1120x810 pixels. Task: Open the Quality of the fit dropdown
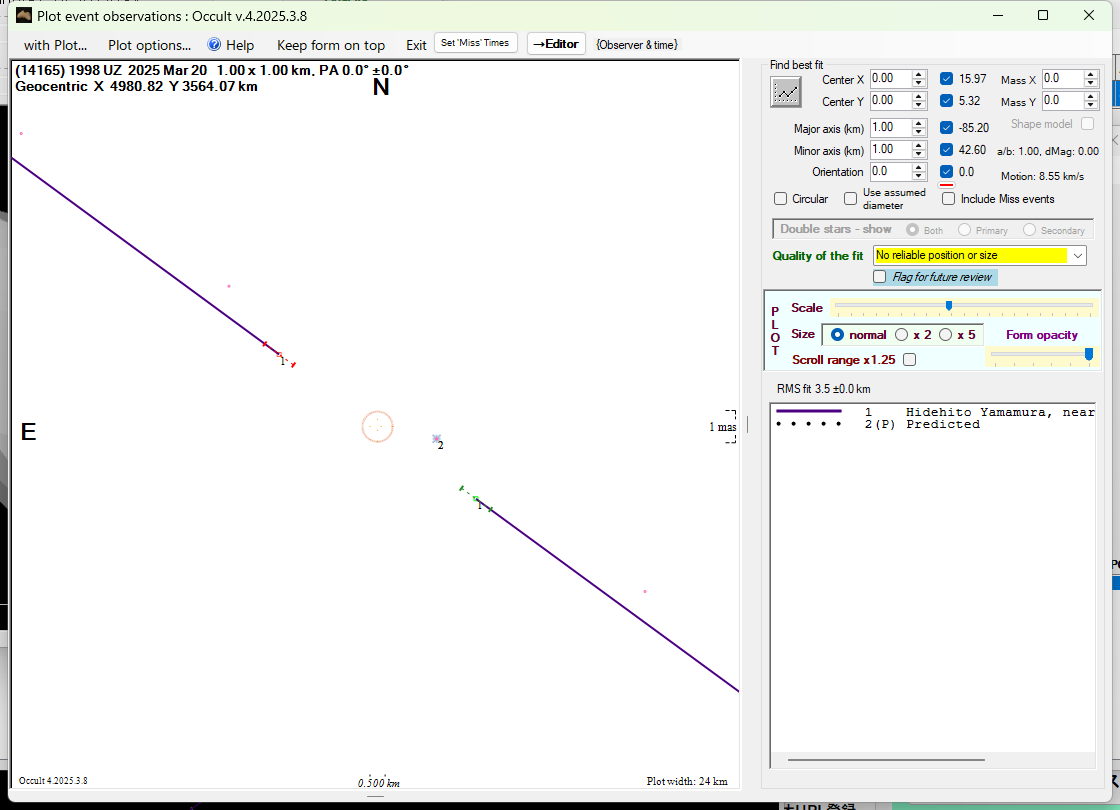[1077, 256]
